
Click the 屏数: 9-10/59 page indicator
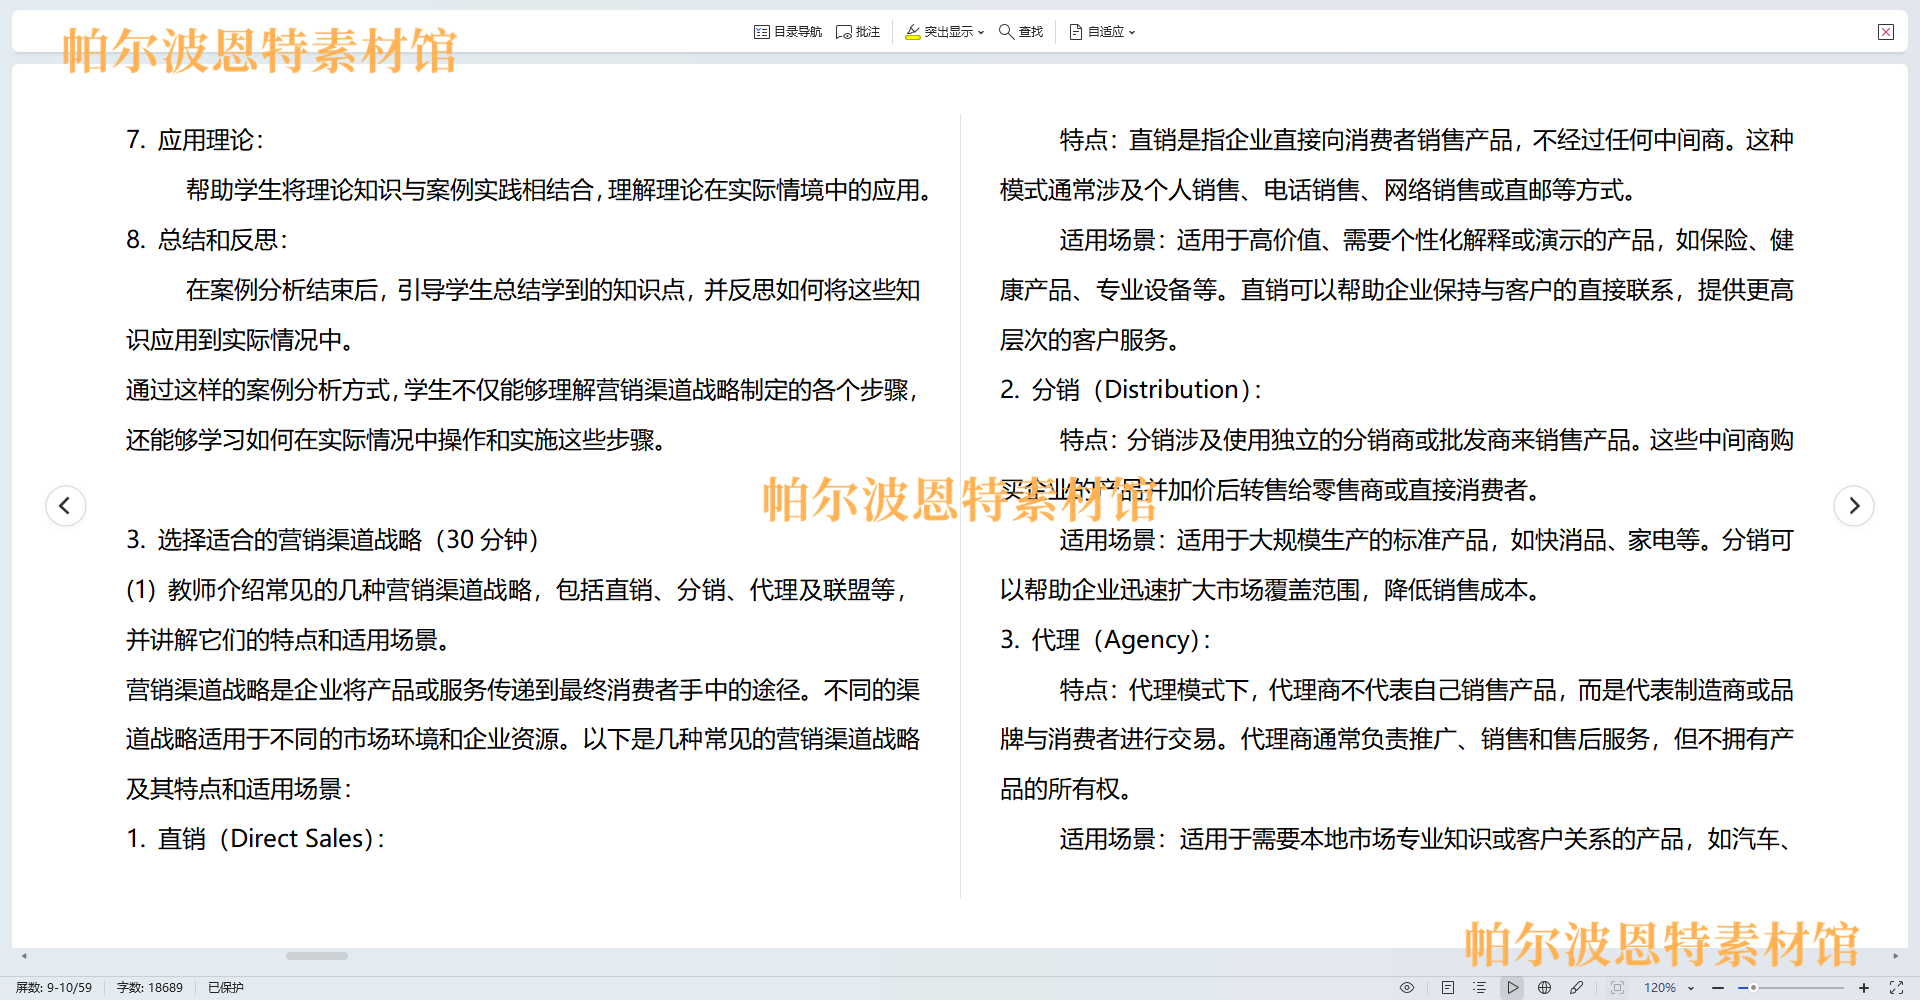54,987
